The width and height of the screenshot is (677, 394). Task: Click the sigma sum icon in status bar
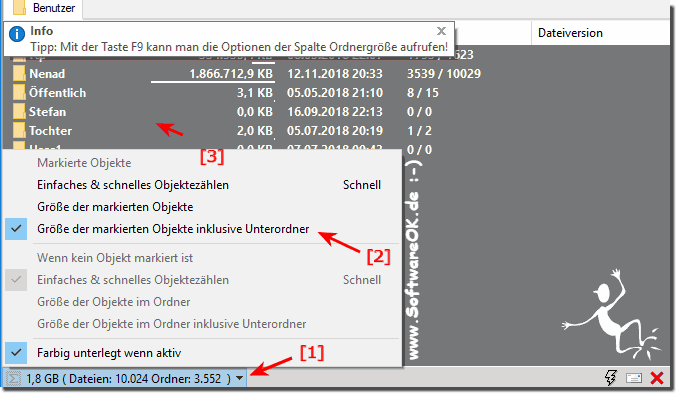point(13,379)
